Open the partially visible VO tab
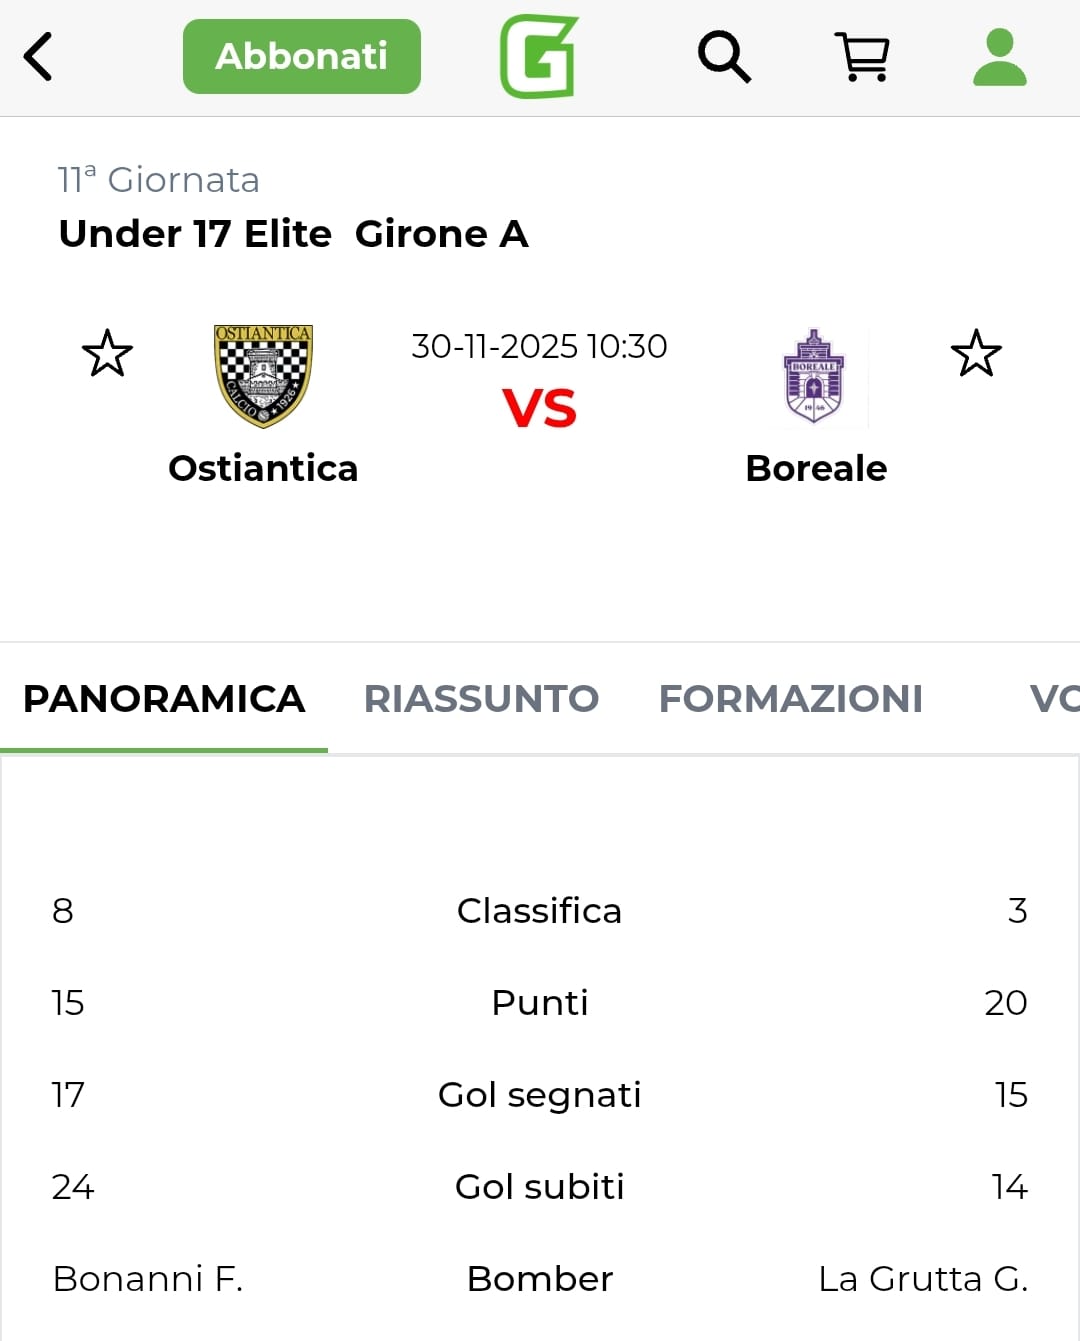The height and width of the screenshot is (1341, 1080). (1053, 699)
